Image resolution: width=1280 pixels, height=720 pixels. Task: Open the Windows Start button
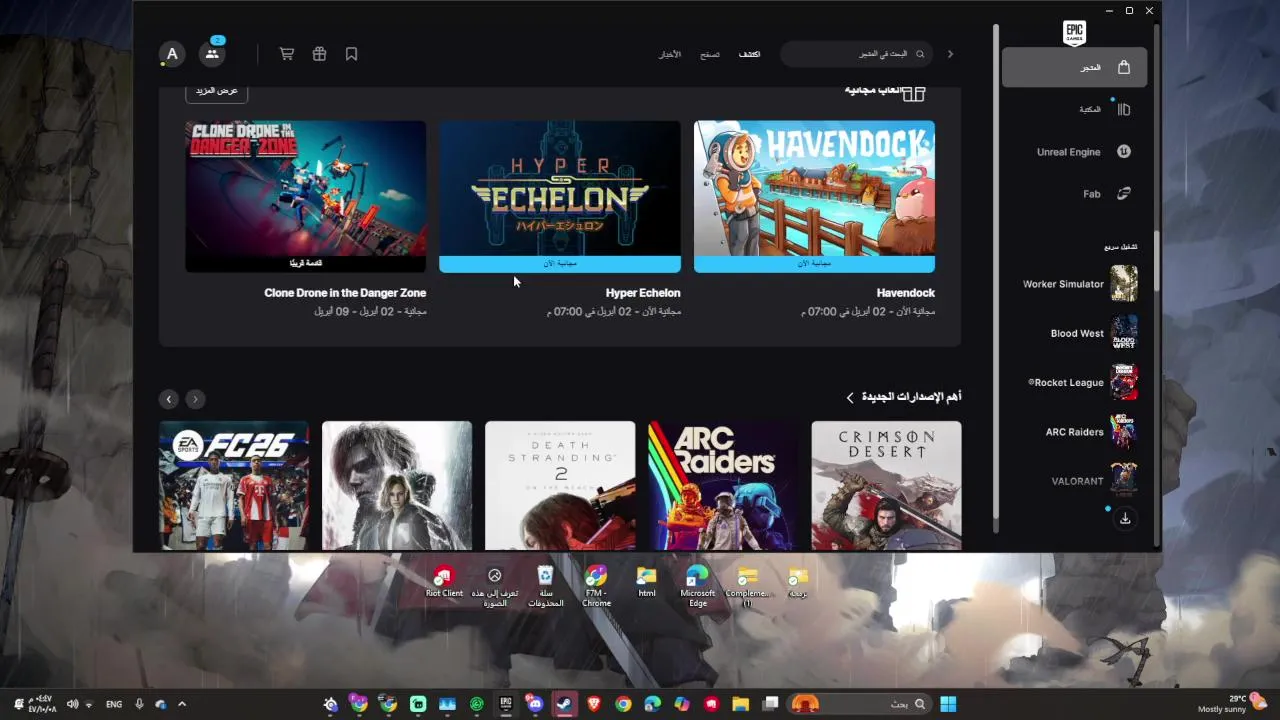pos(947,704)
